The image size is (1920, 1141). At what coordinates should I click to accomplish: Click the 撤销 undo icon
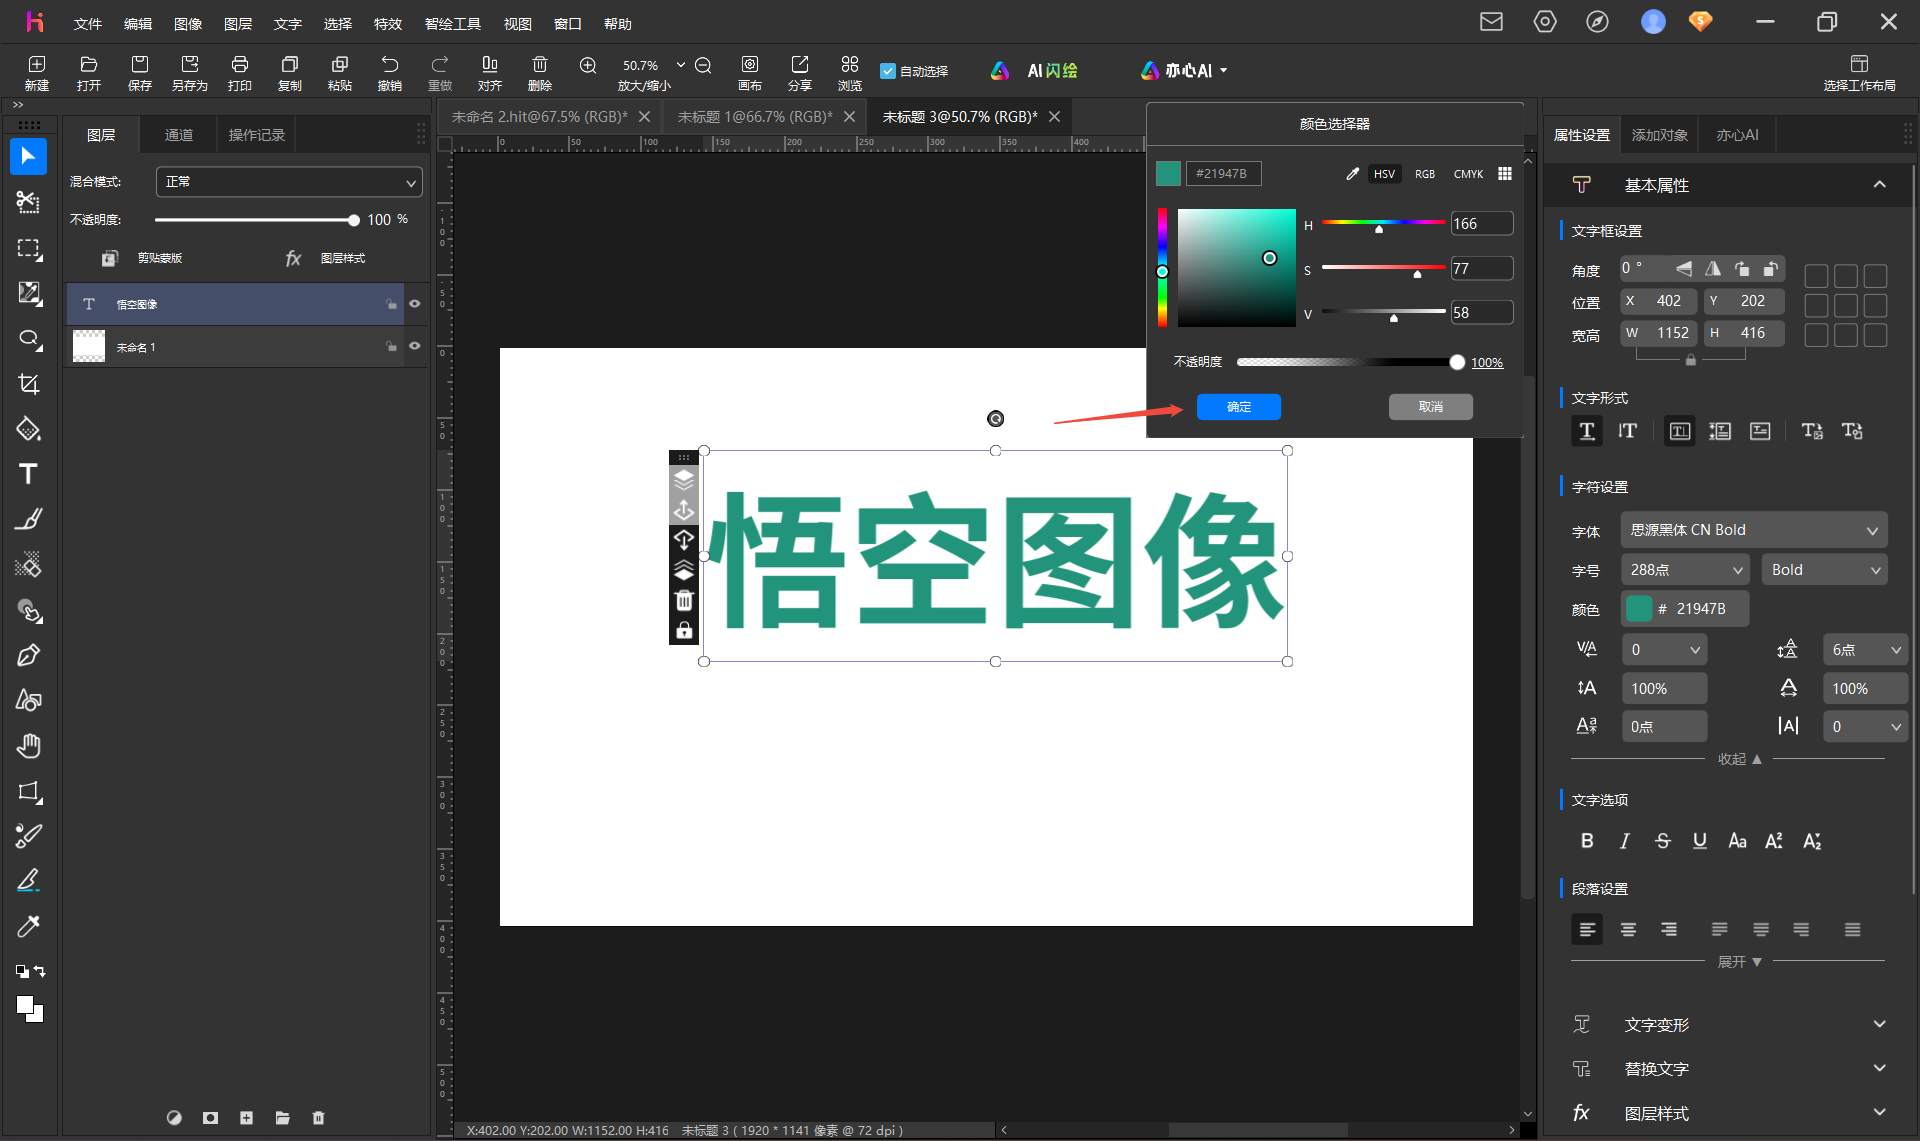tap(389, 72)
